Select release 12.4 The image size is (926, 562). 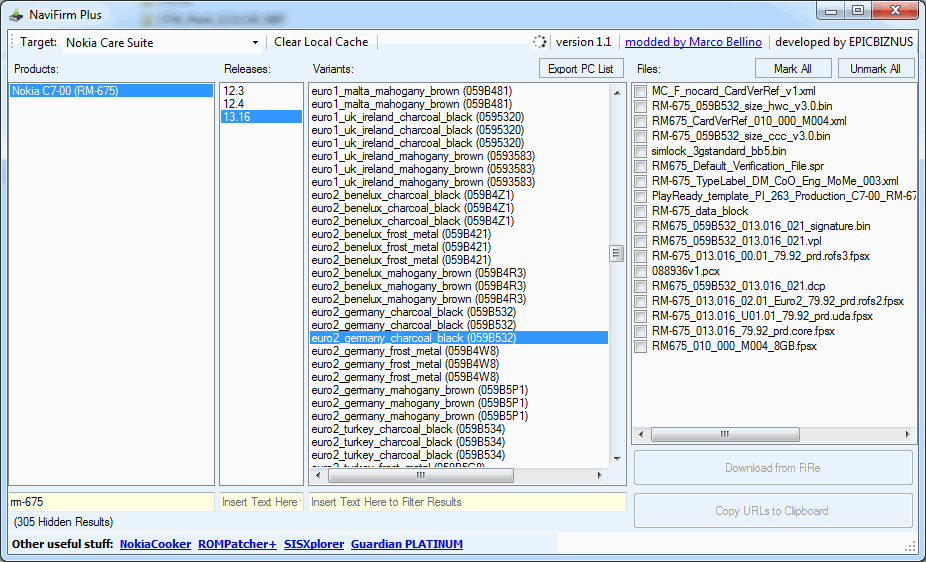coord(261,104)
